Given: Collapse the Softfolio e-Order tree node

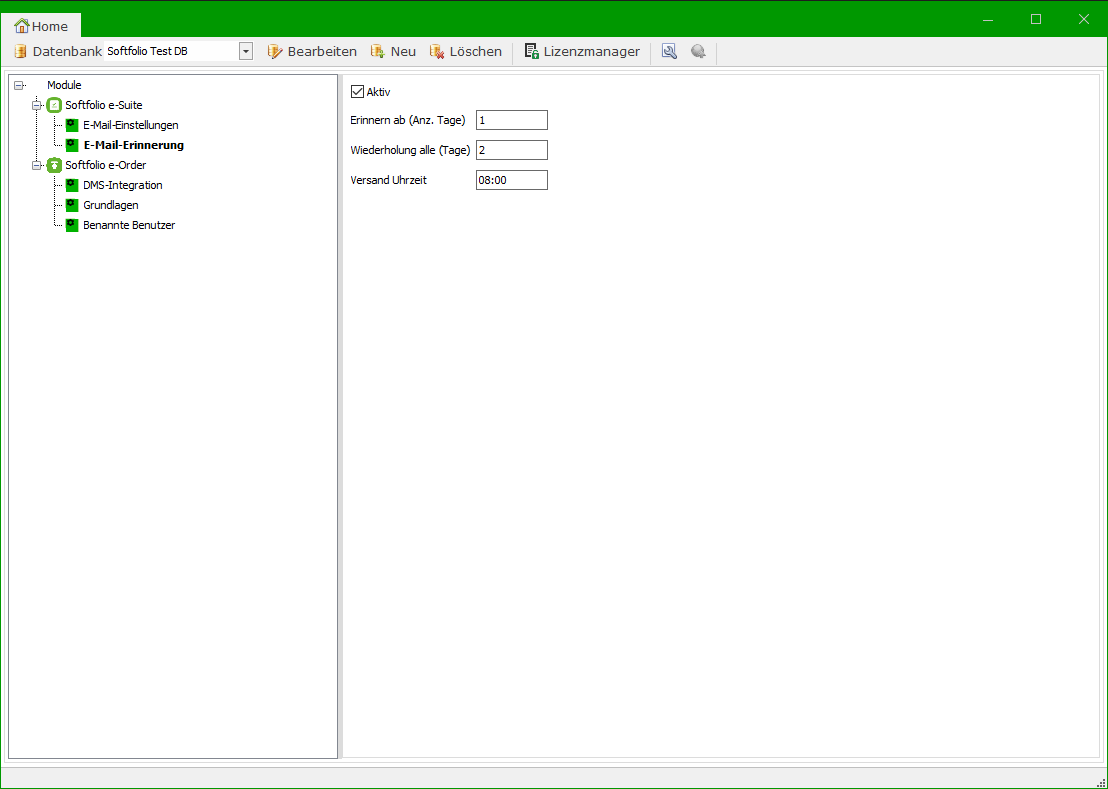Looking at the screenshot, I should pos(37,165).
